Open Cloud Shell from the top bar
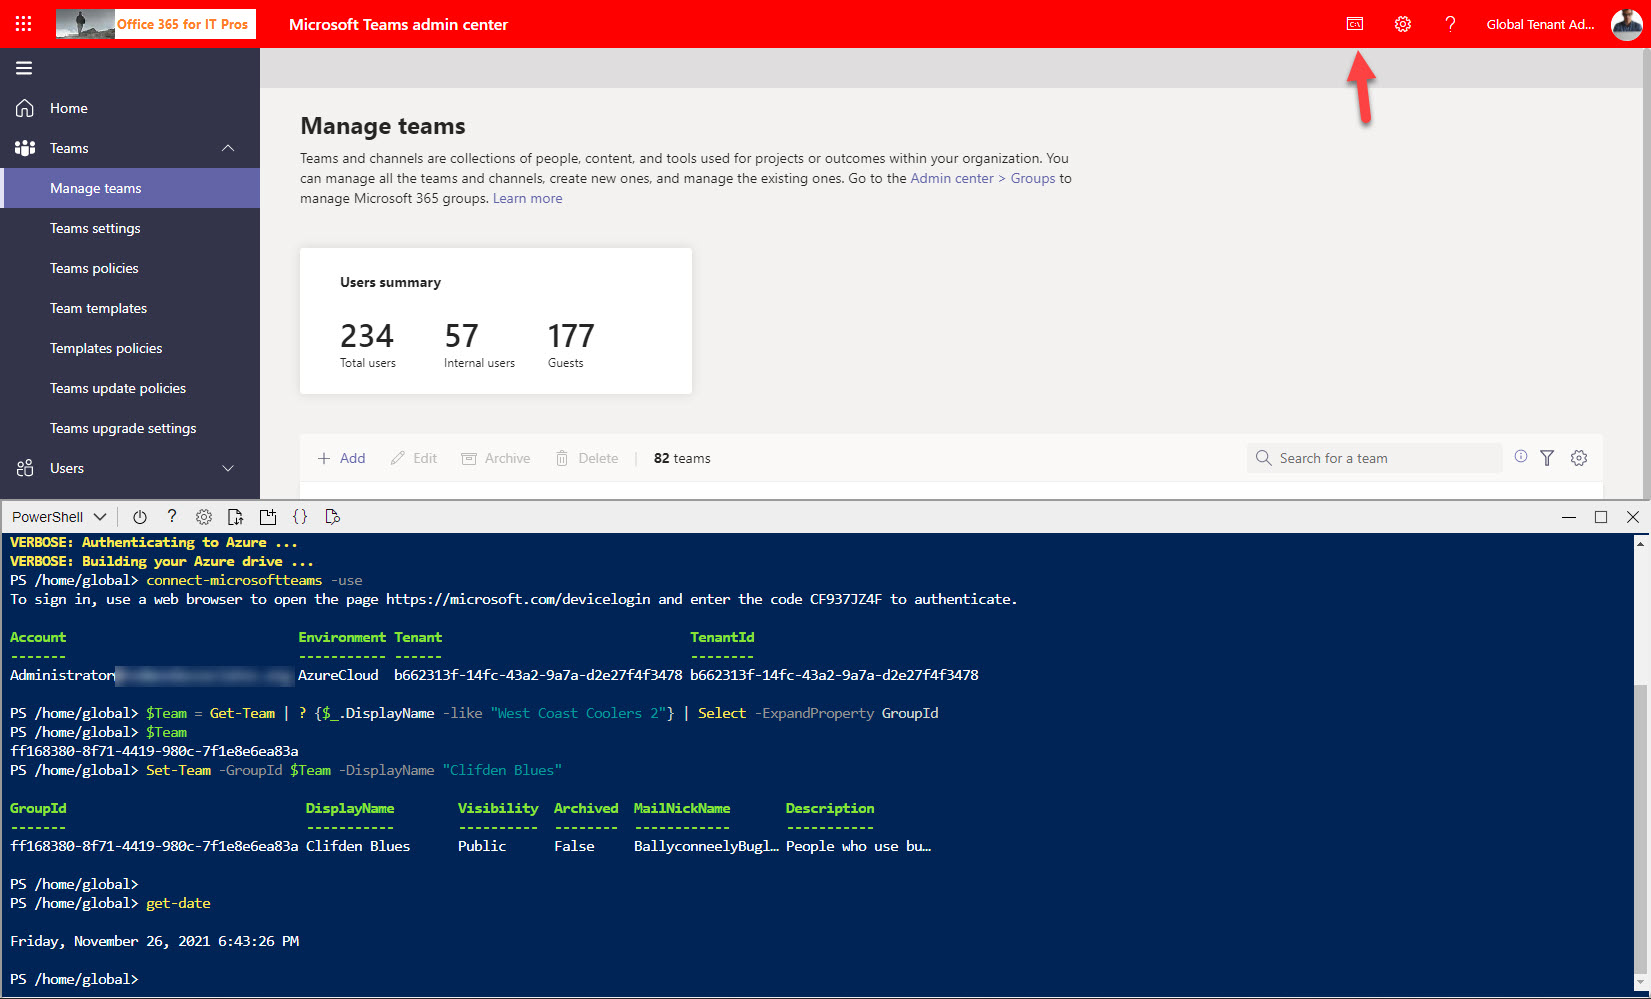Image resolution: width=1651 pixels, height=999 pixels. coord(1355,23)
